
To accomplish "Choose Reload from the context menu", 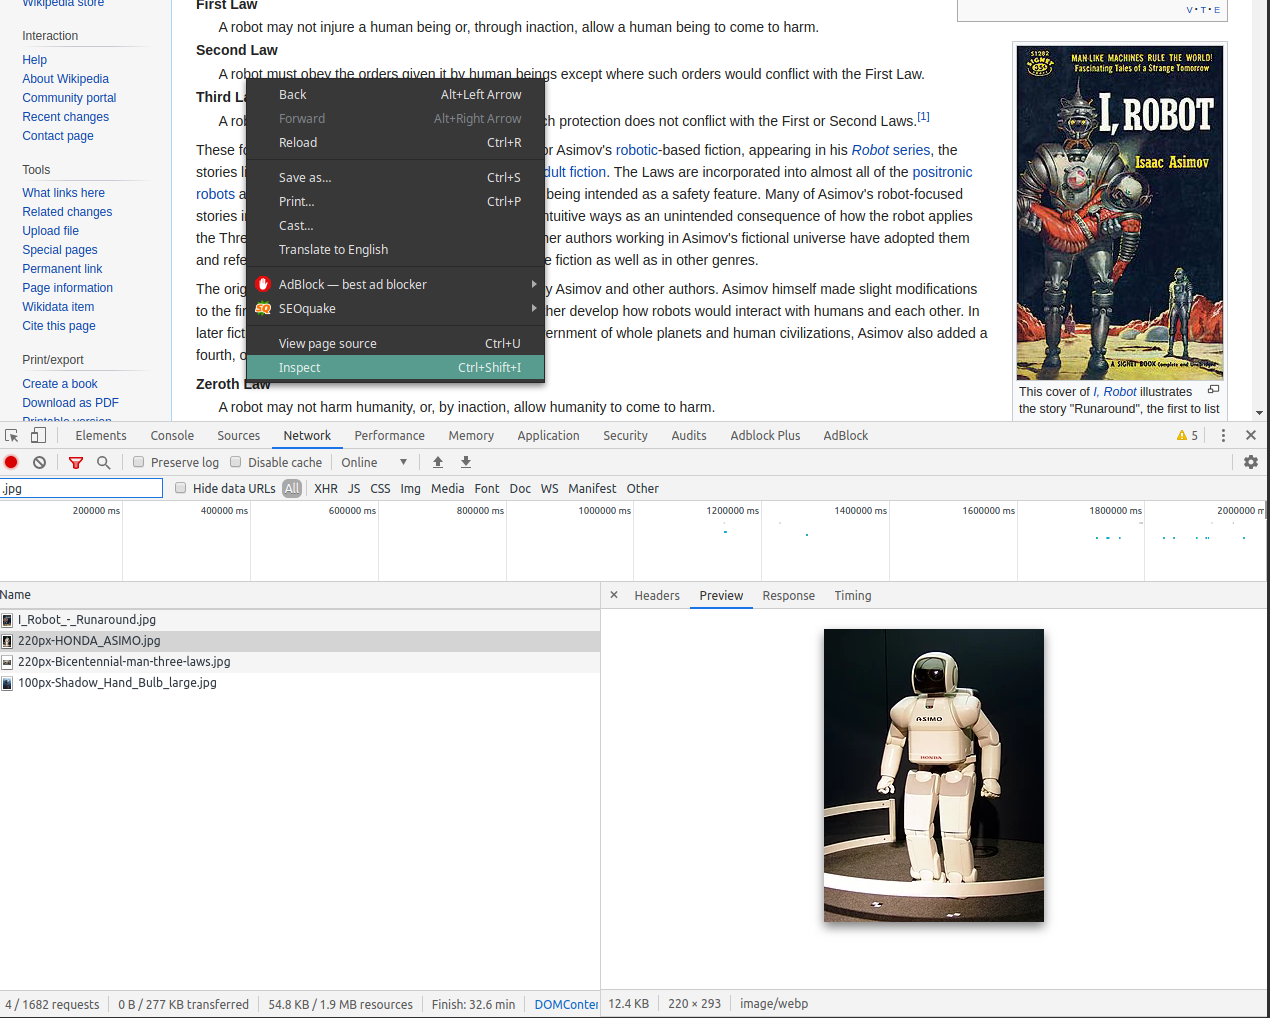I will (396, 143).
